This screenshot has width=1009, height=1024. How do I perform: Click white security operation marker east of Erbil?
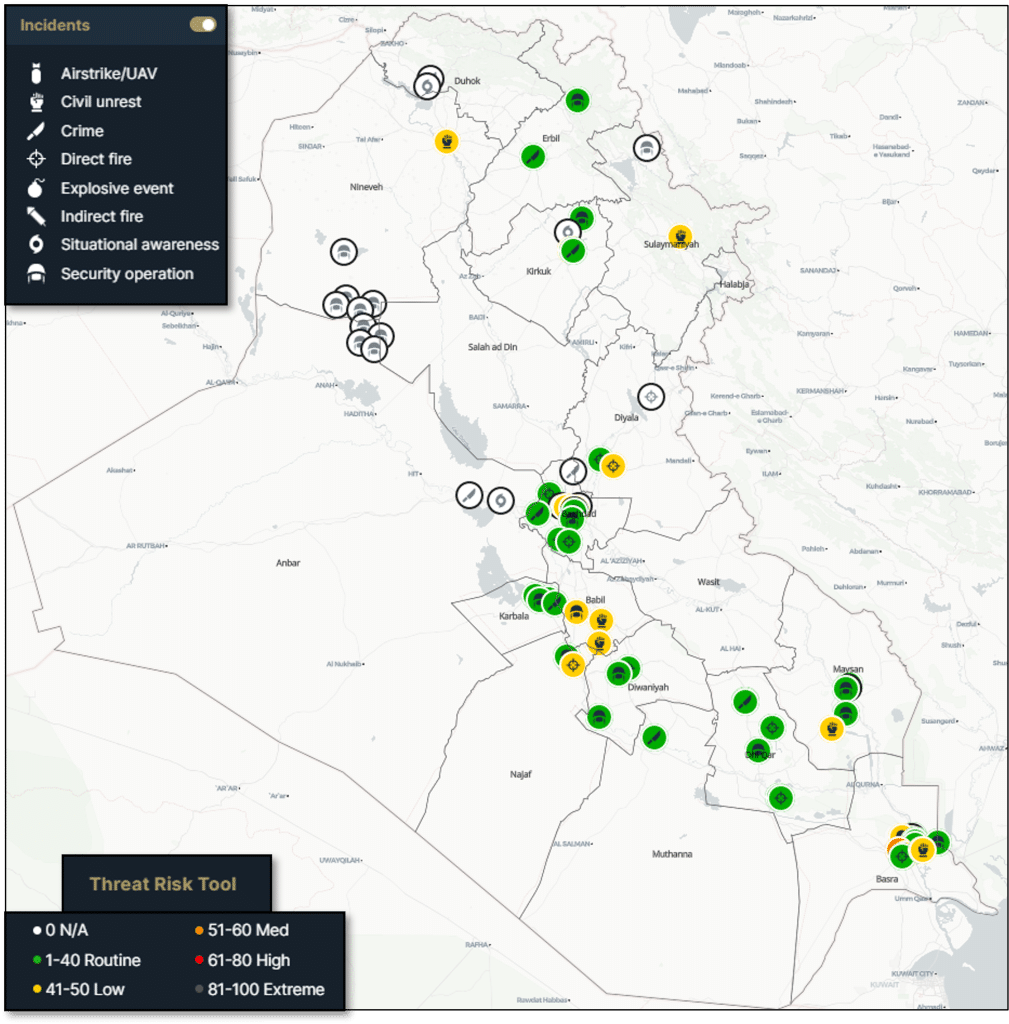coord(647,149)
